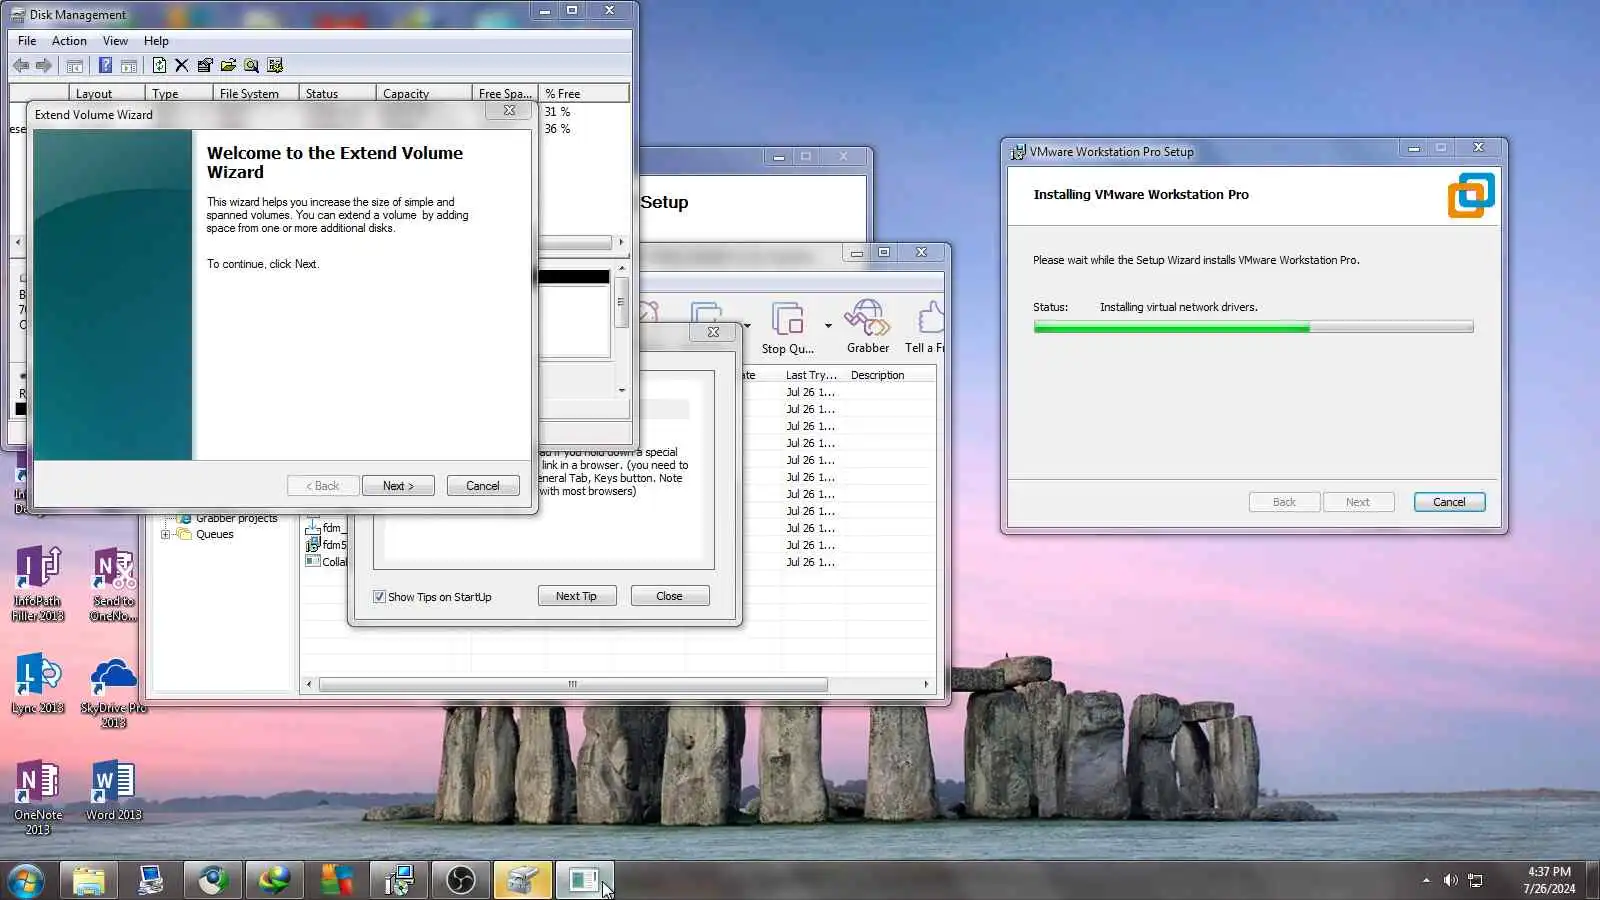
Task: Click the Last Try column header
Action: click(811, 375)
